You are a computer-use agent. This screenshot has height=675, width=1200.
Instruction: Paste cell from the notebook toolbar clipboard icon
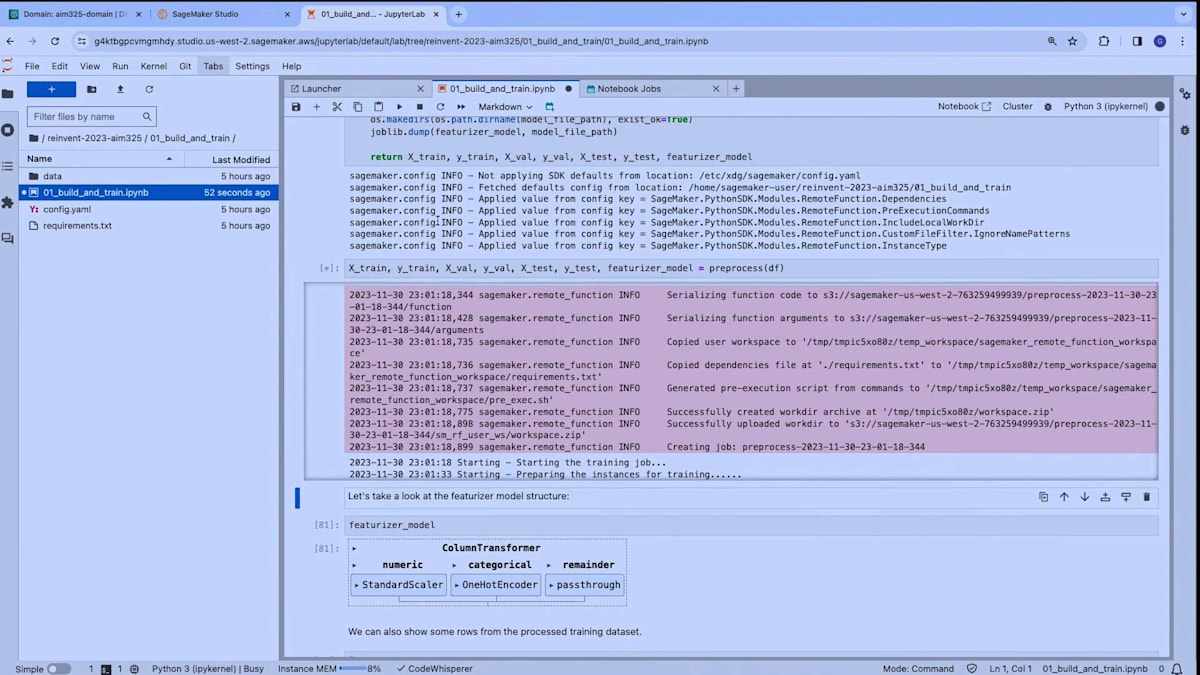click(378, 107)
